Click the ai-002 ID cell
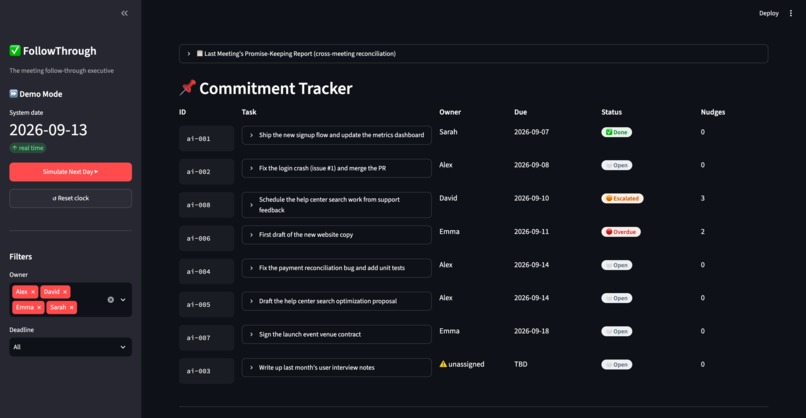This screenshot has width=806, height=418. 206,172
